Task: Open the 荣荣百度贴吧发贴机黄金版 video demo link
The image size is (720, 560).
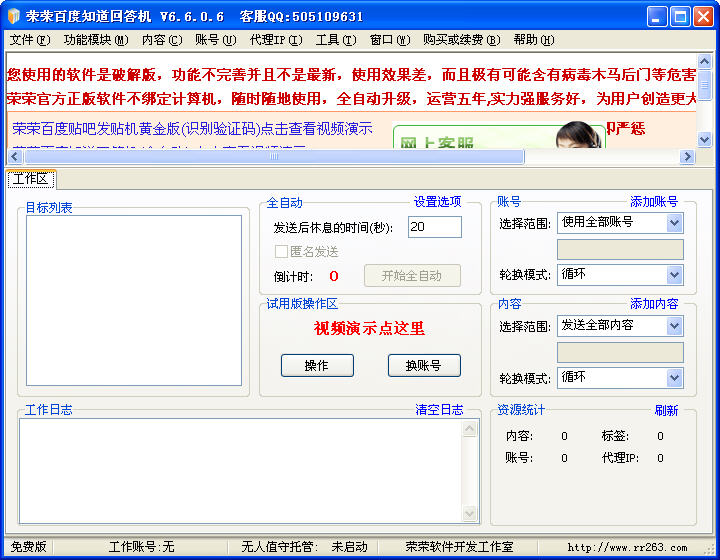Action: click(x=192, y=129)
